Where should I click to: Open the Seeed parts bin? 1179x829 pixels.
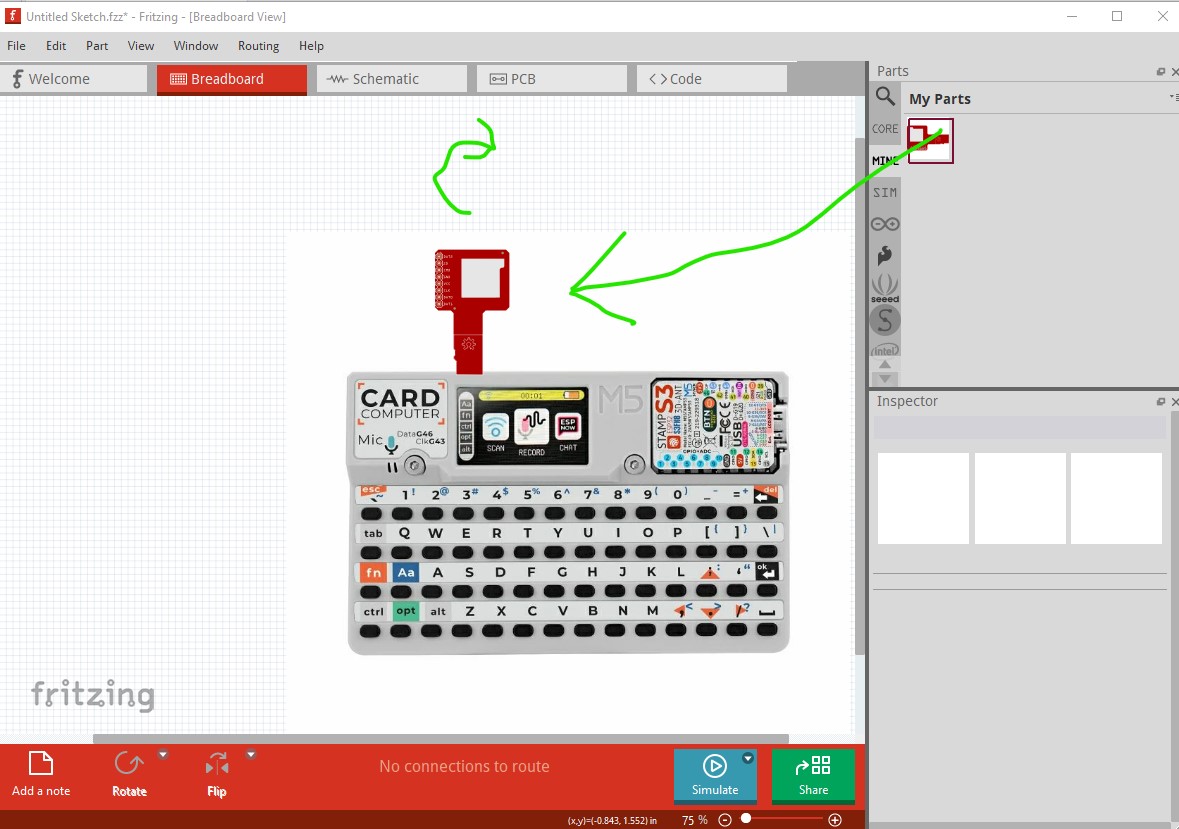coord(885,288)
